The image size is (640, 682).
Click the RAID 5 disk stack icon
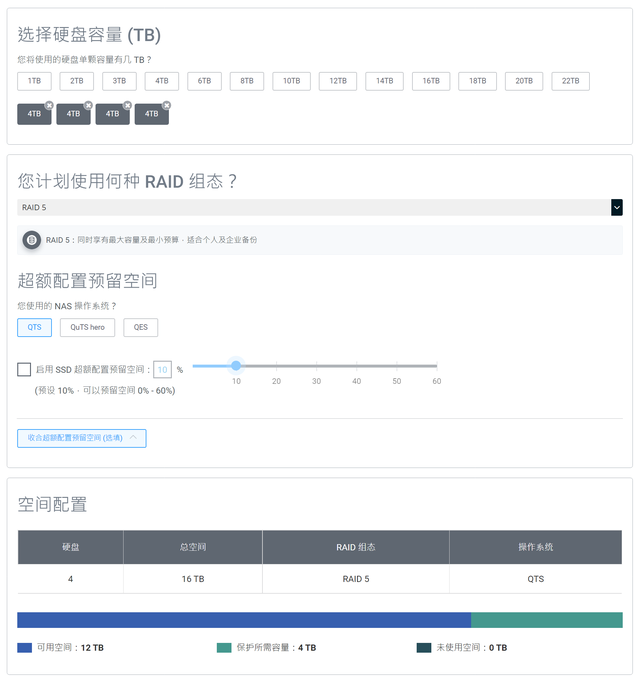click(x=32, y=240)
